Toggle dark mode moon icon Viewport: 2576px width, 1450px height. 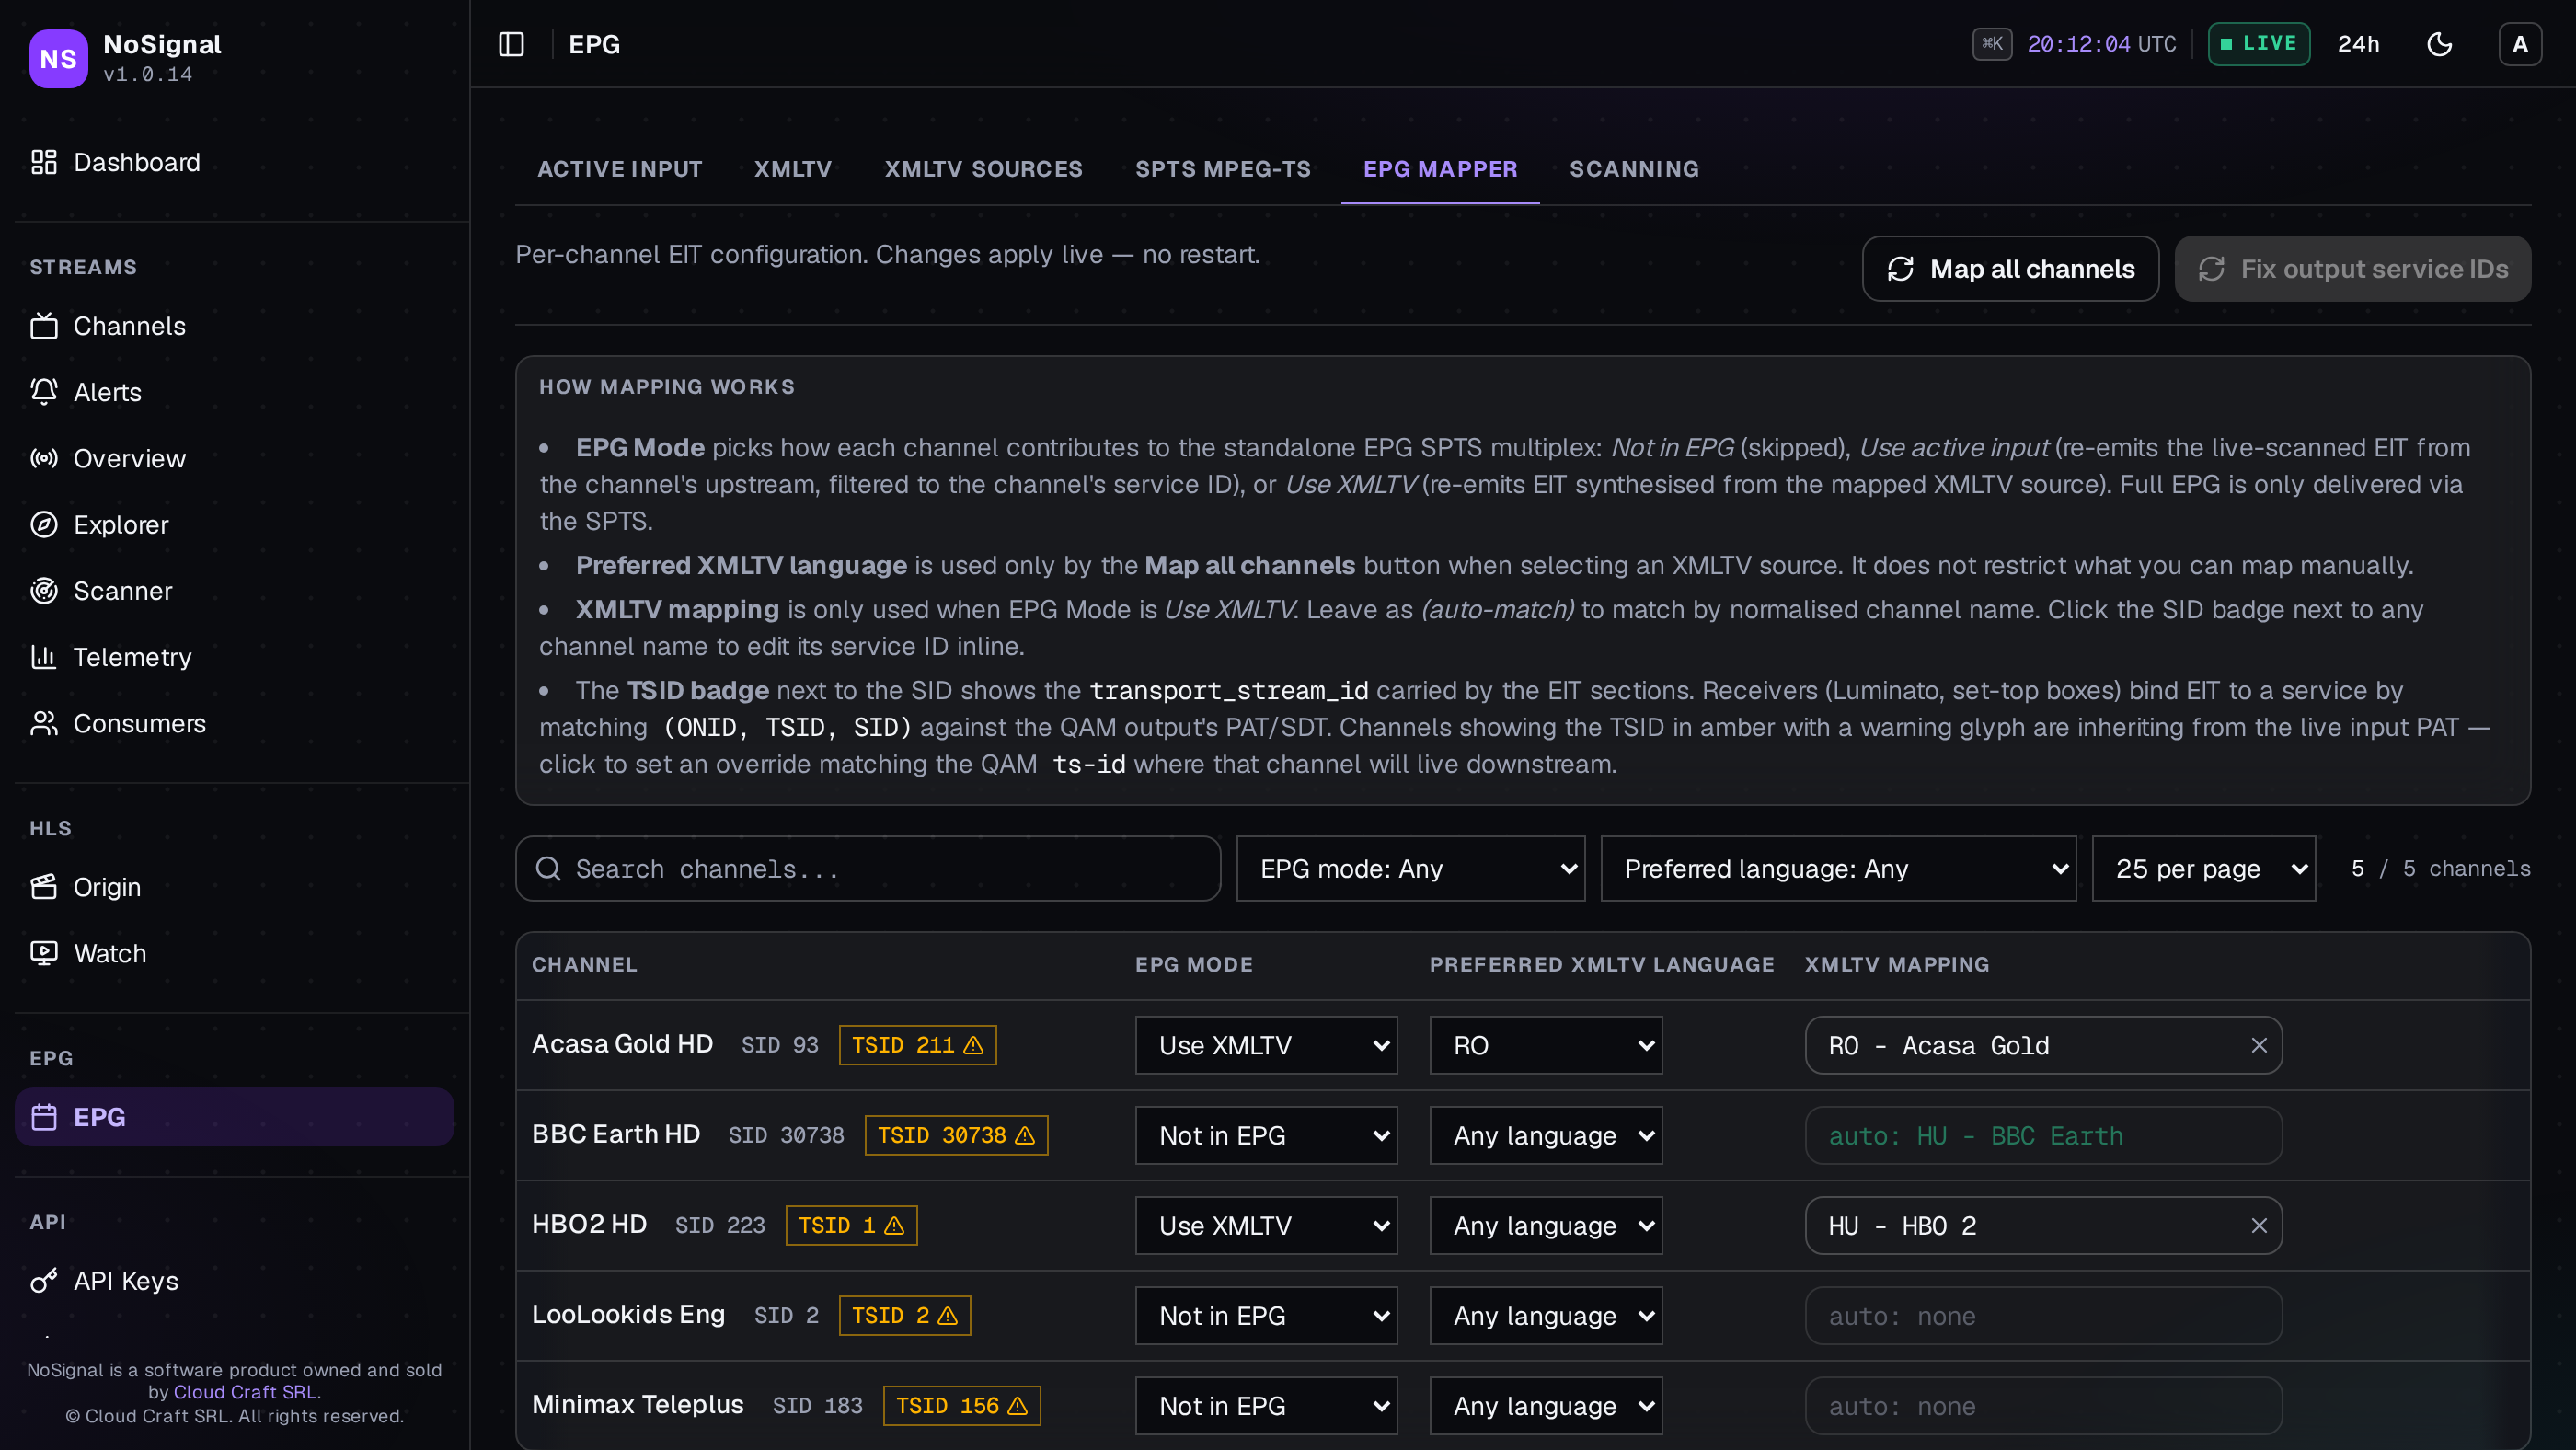(2440, 44)
